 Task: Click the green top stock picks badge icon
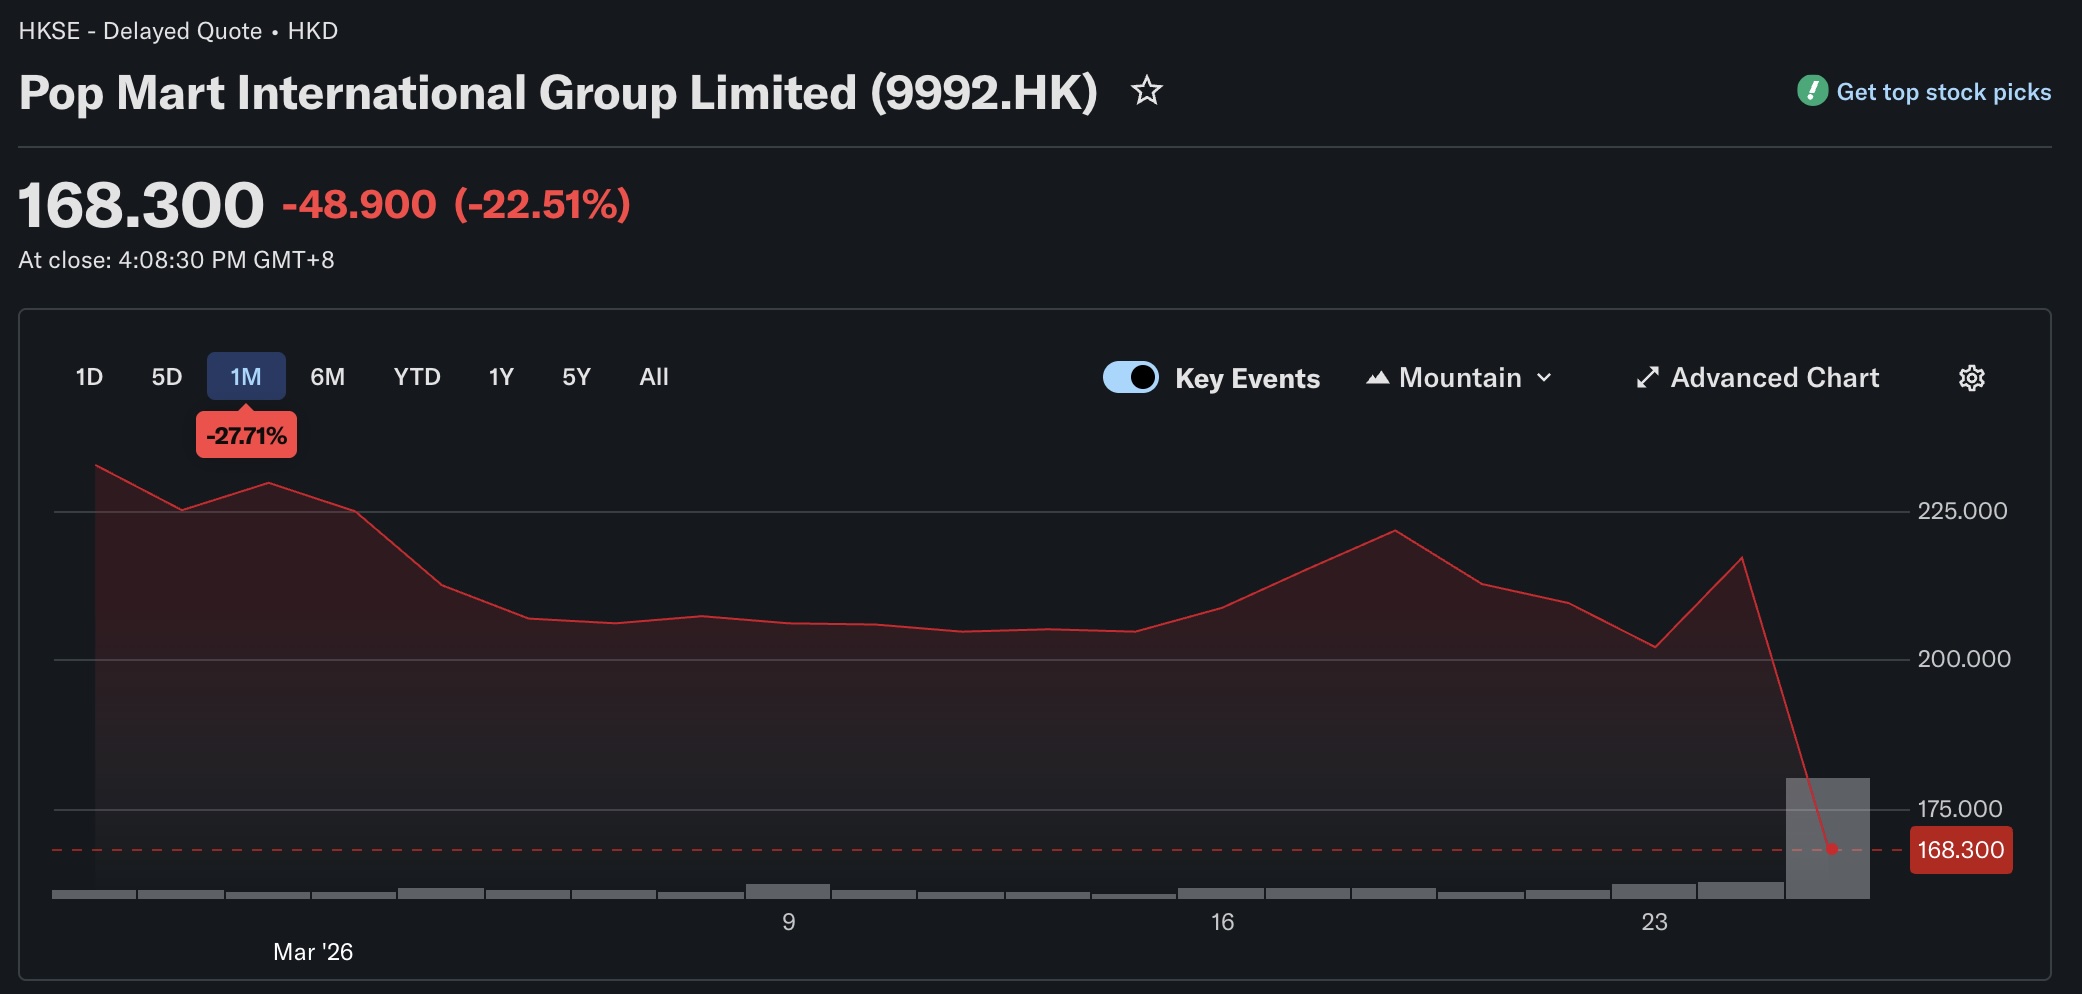pos(1812,91)
